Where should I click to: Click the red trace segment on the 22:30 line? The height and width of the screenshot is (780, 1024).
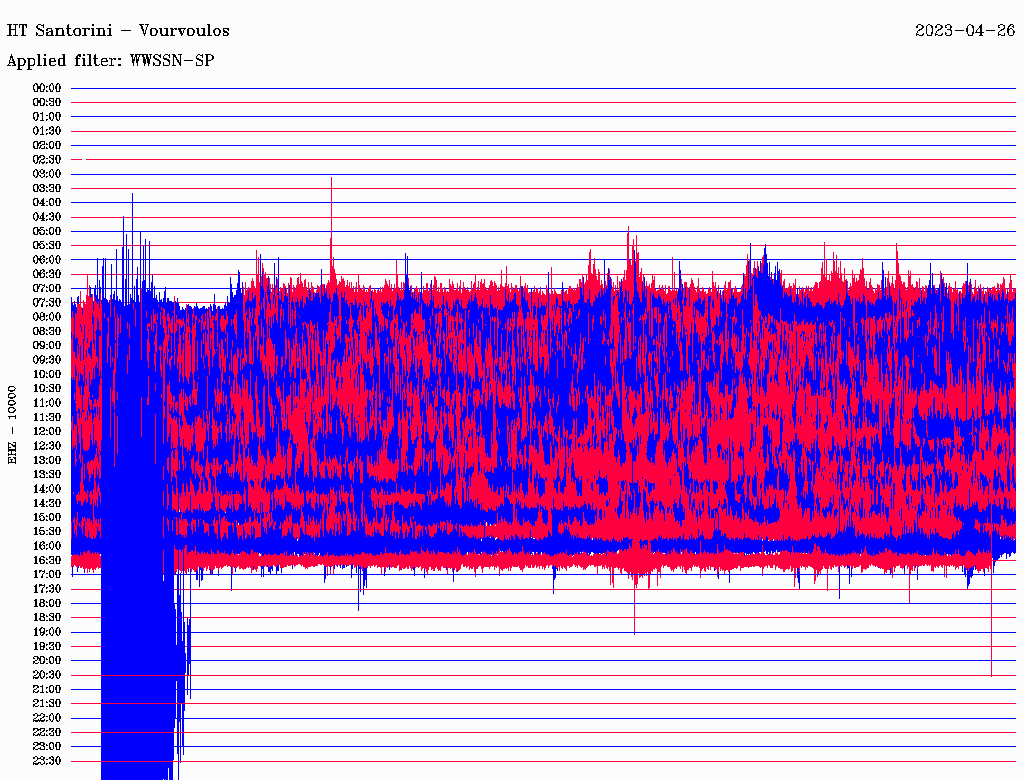[x=140, y=732]
